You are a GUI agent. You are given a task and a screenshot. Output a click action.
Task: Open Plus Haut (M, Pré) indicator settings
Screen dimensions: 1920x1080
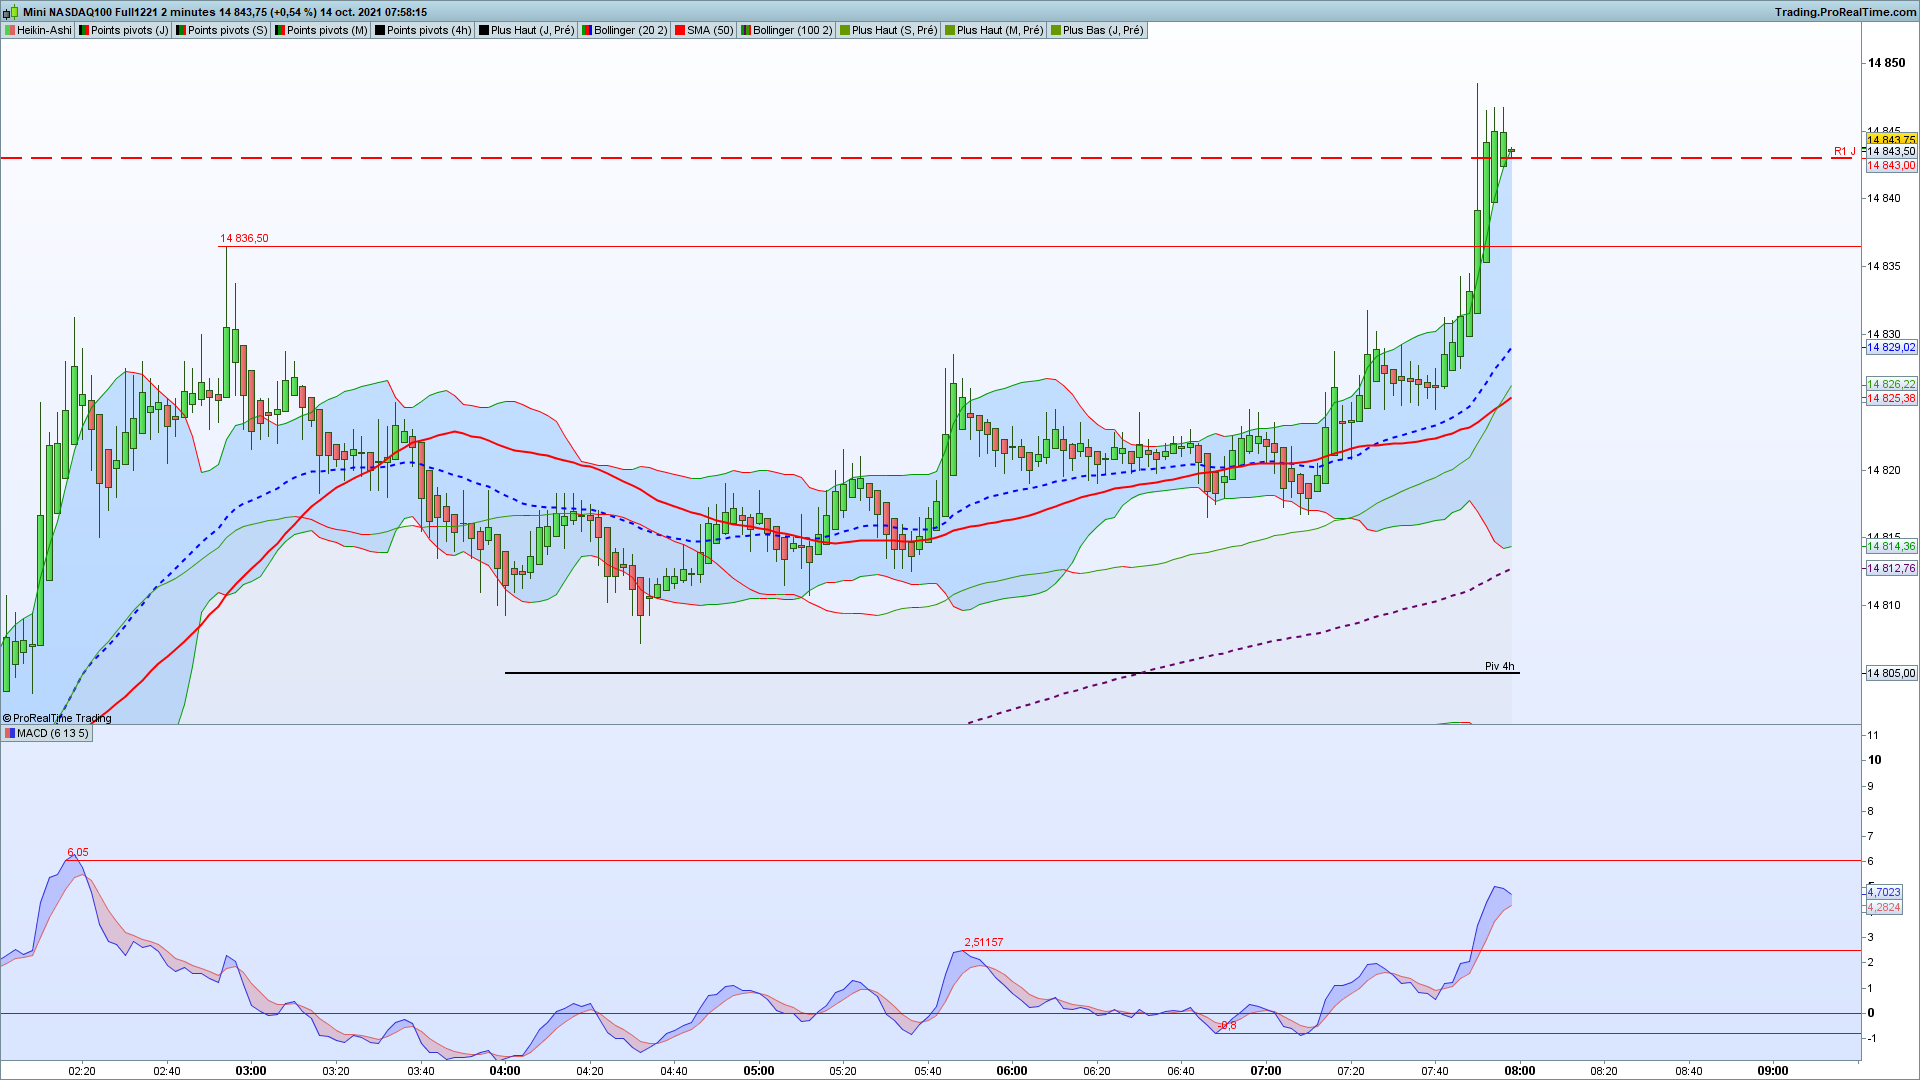(993, 30)
